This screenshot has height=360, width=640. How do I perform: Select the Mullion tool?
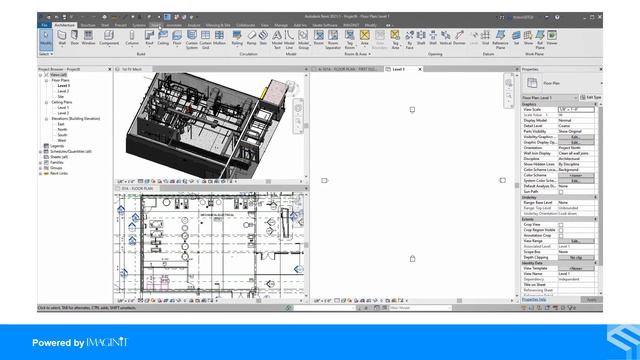coord(219,38)
